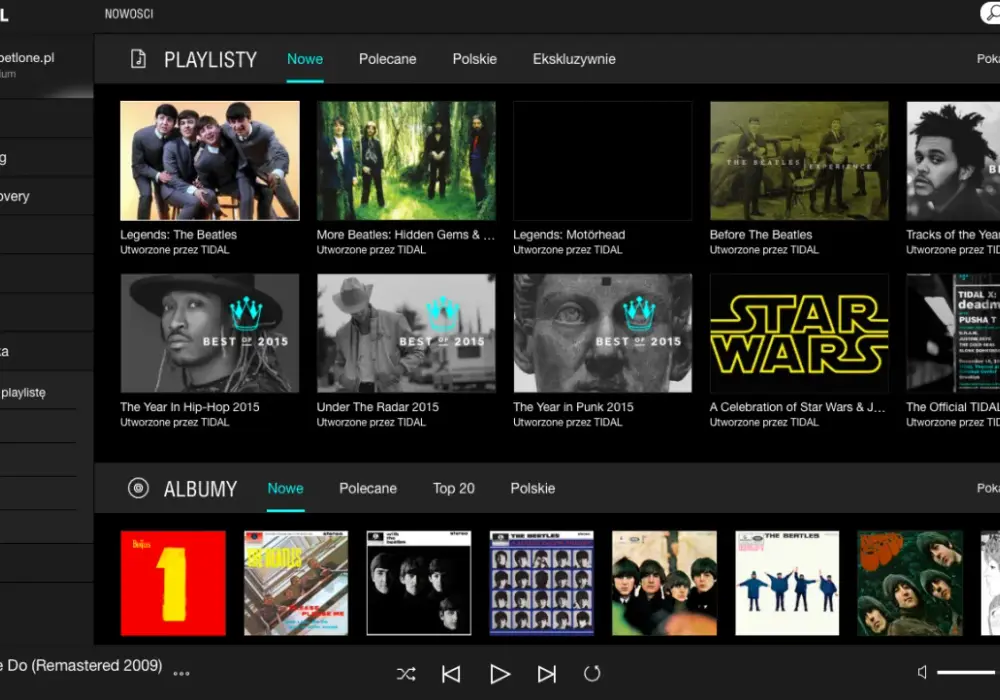Open the With The Beatles album cover
This screenshot has width=1000, height=700.
point(419,583)
